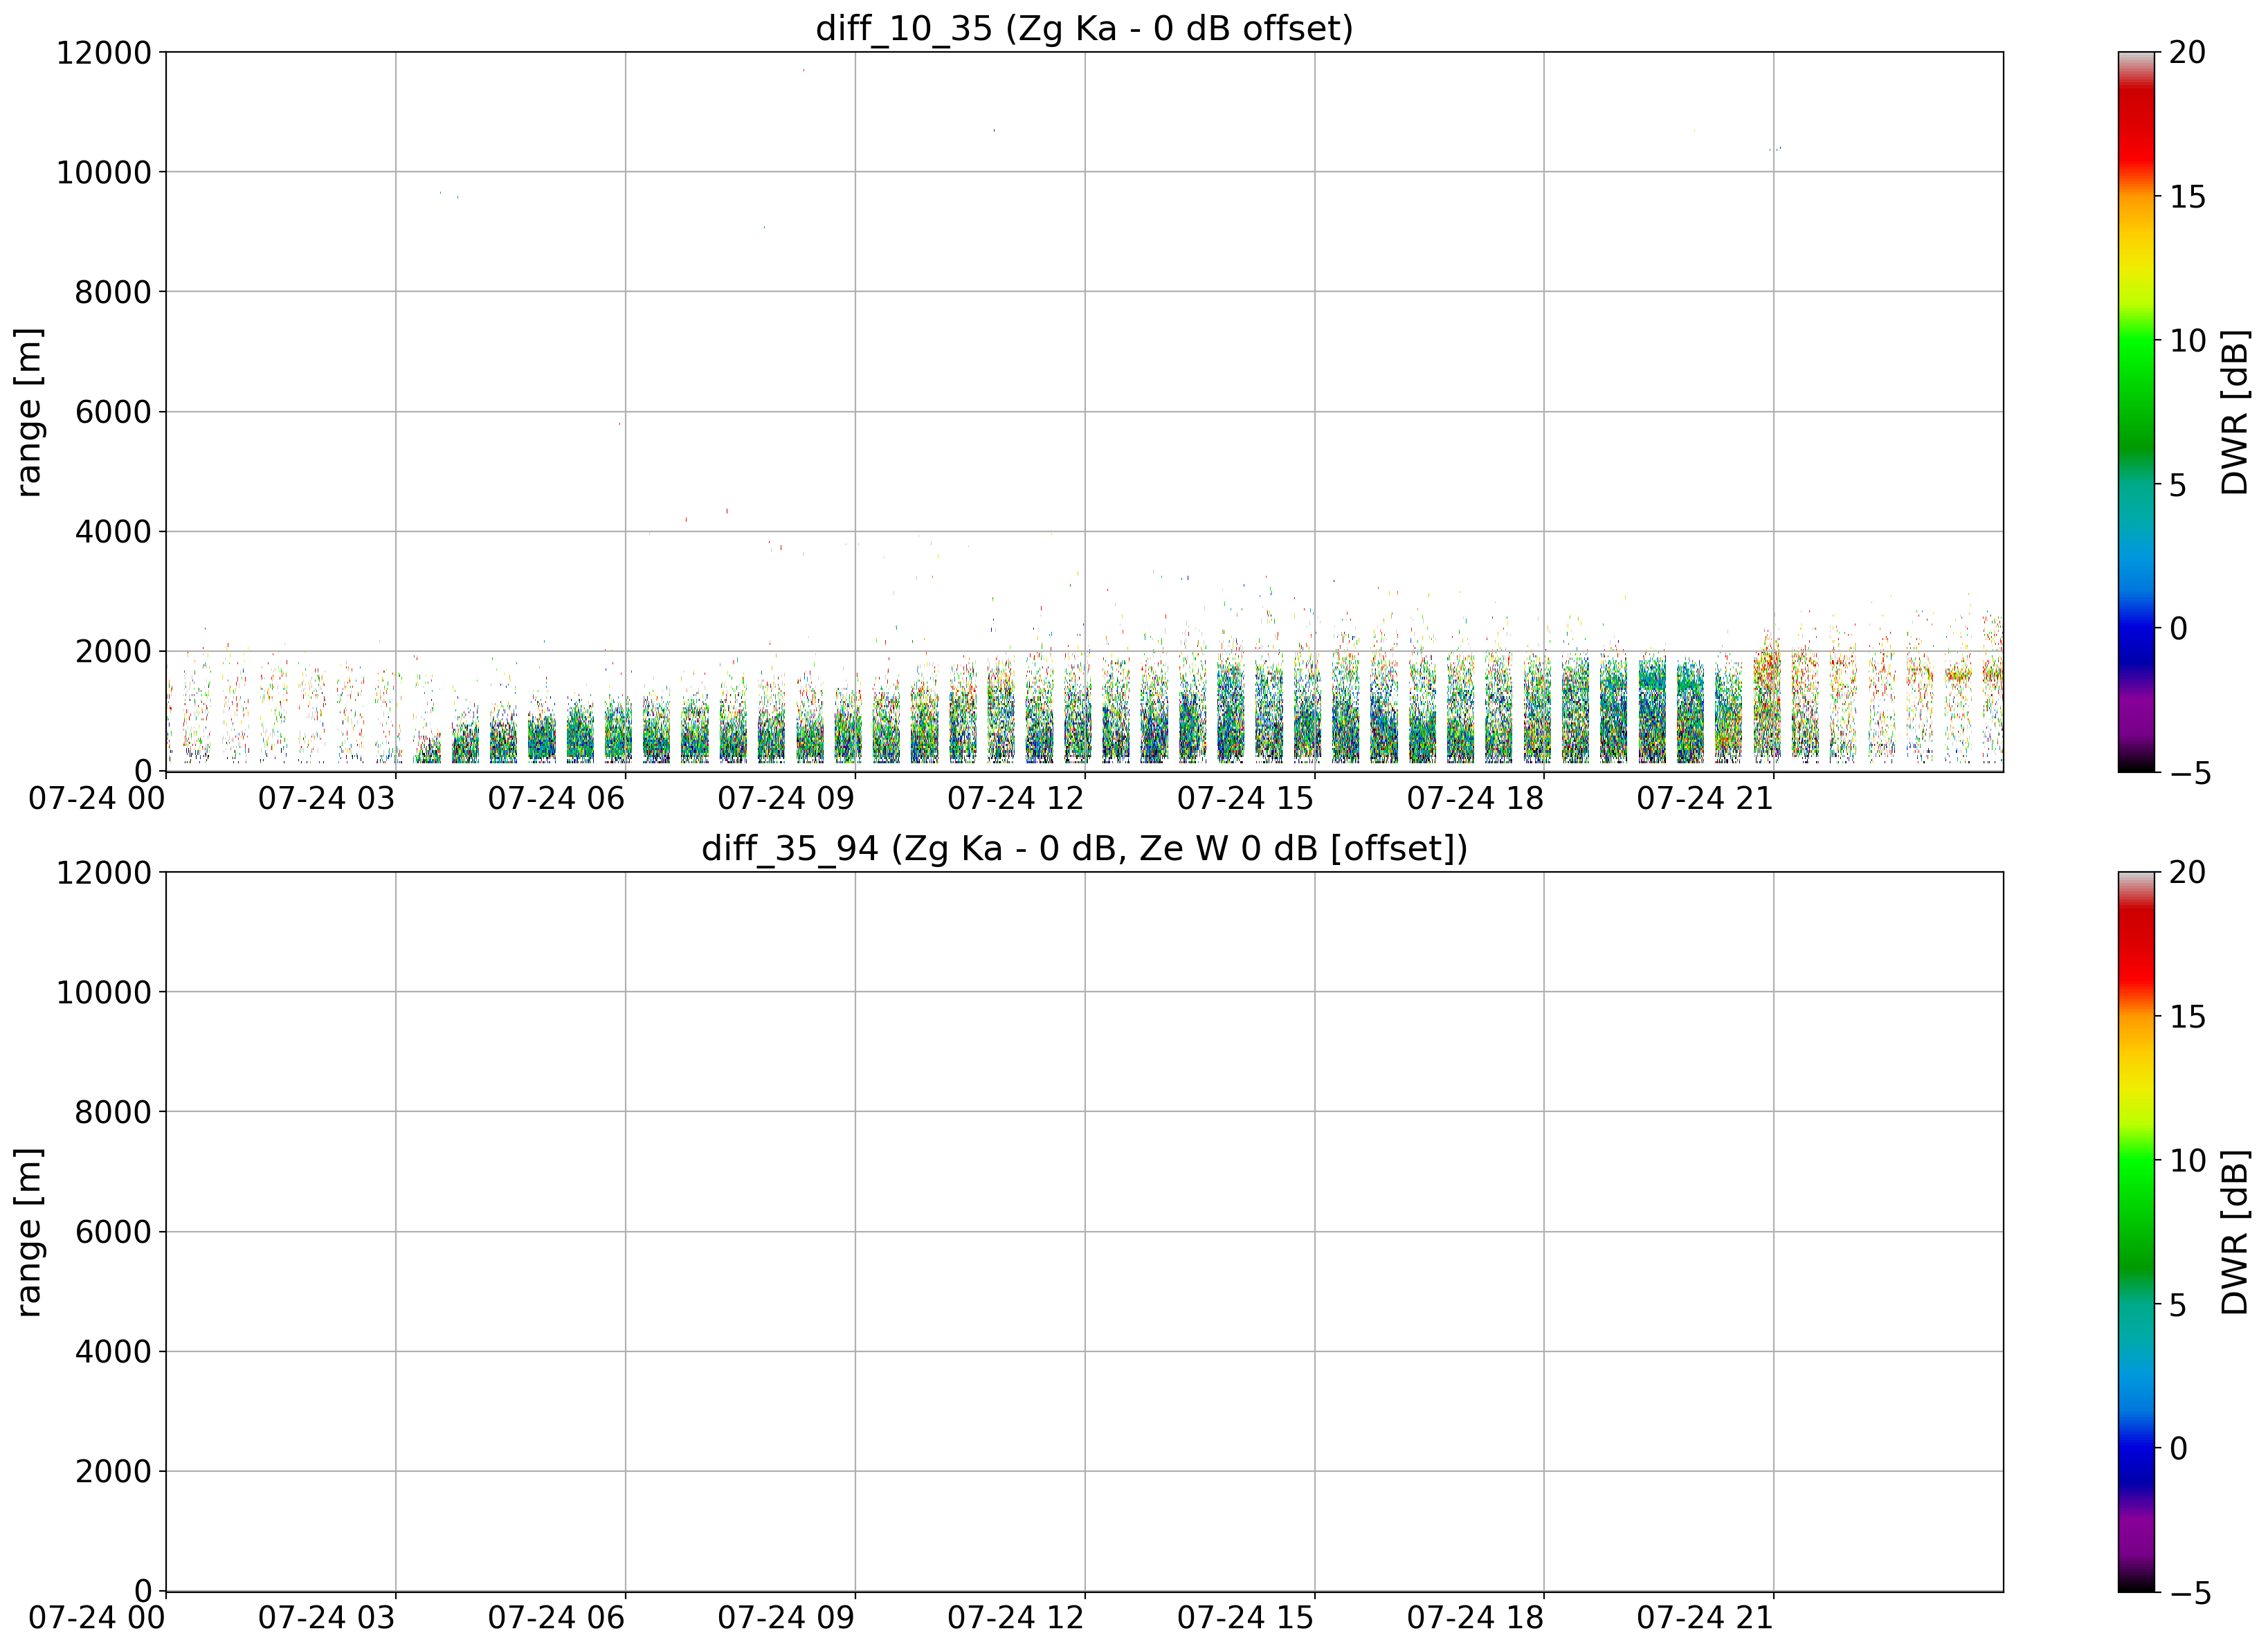Select the top plot's 07-24 06 time label
Image resolution: width=2268 pixels, height=1649 pixels.
[x=557, y=799]
